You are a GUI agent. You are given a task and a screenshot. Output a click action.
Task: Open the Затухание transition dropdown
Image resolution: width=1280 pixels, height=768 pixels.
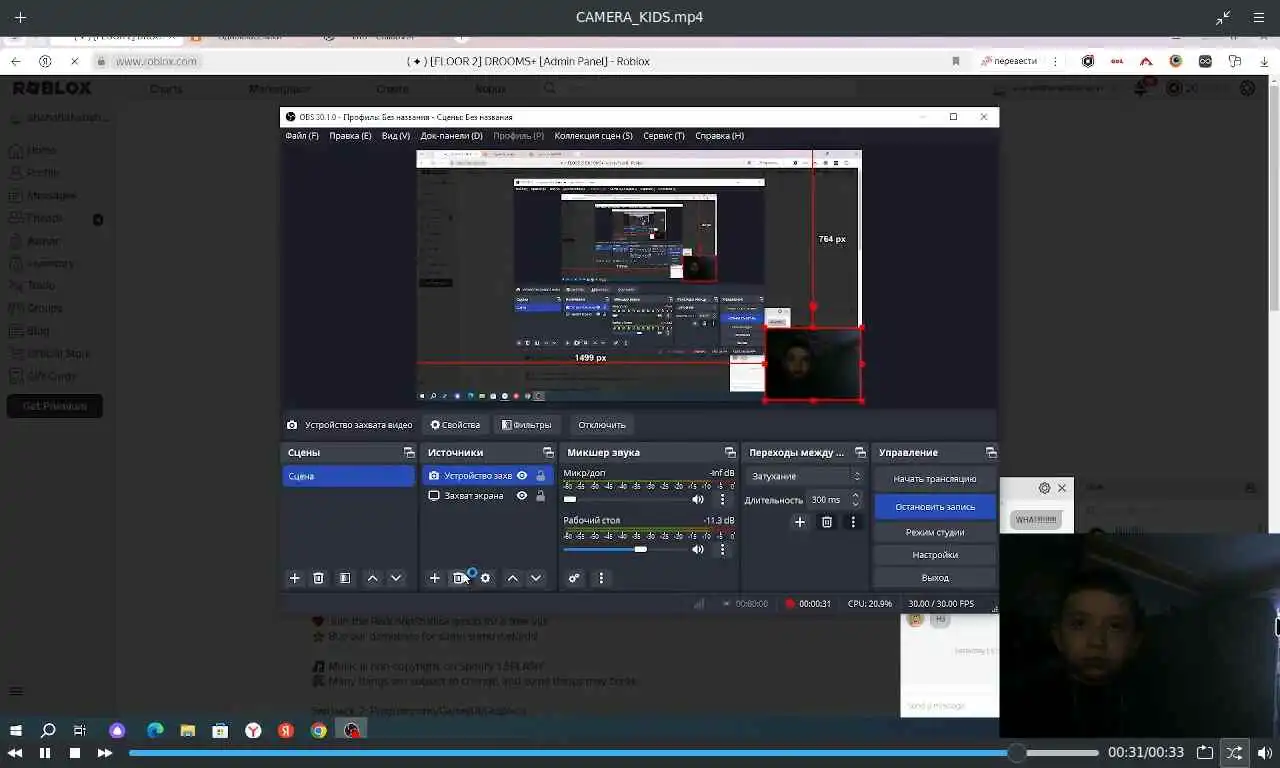[805, 476]
